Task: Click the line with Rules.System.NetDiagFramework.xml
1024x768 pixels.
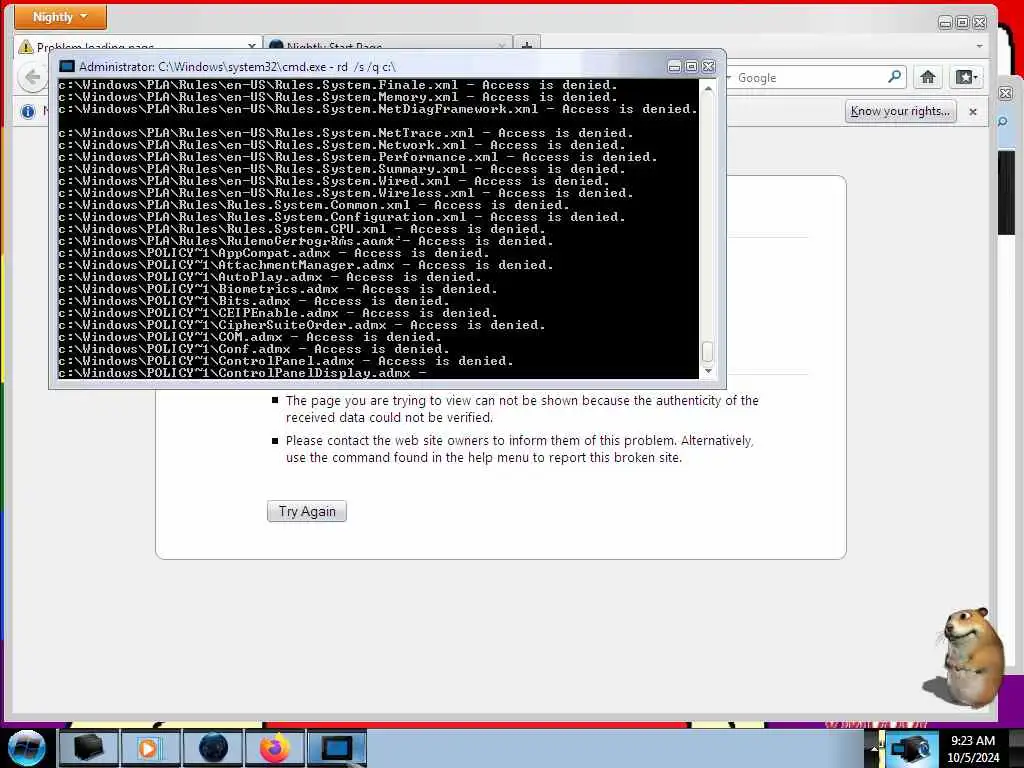Action: click(x=377, y=109)
